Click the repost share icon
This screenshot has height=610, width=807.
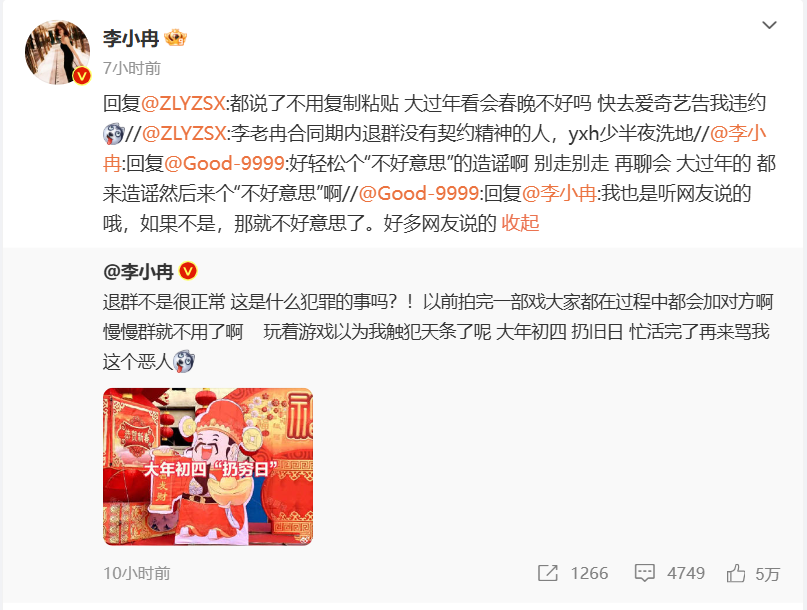click(x=548, y=573)
